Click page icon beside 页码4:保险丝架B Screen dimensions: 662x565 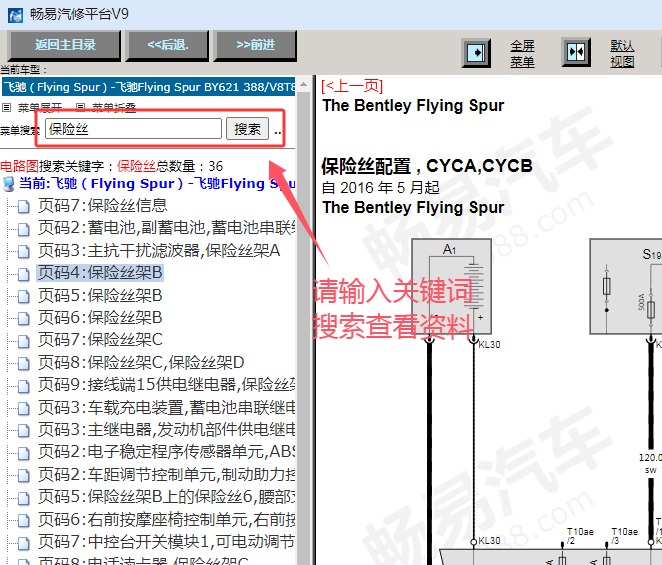point(24,274)
